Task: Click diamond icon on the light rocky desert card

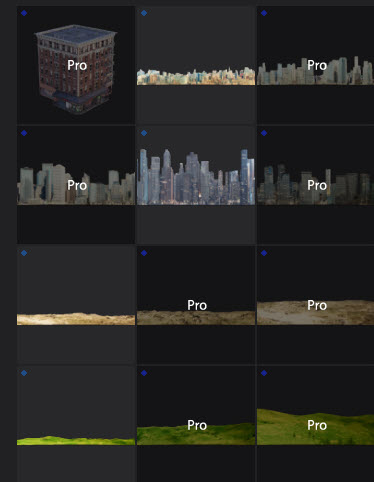Action: tap(264, 253)
